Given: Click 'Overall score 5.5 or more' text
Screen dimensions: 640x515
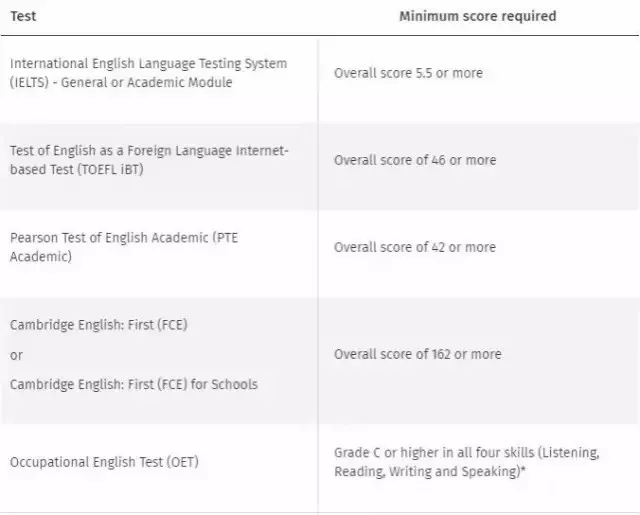Looking at the screenshot, I should [x=408, y=73].
